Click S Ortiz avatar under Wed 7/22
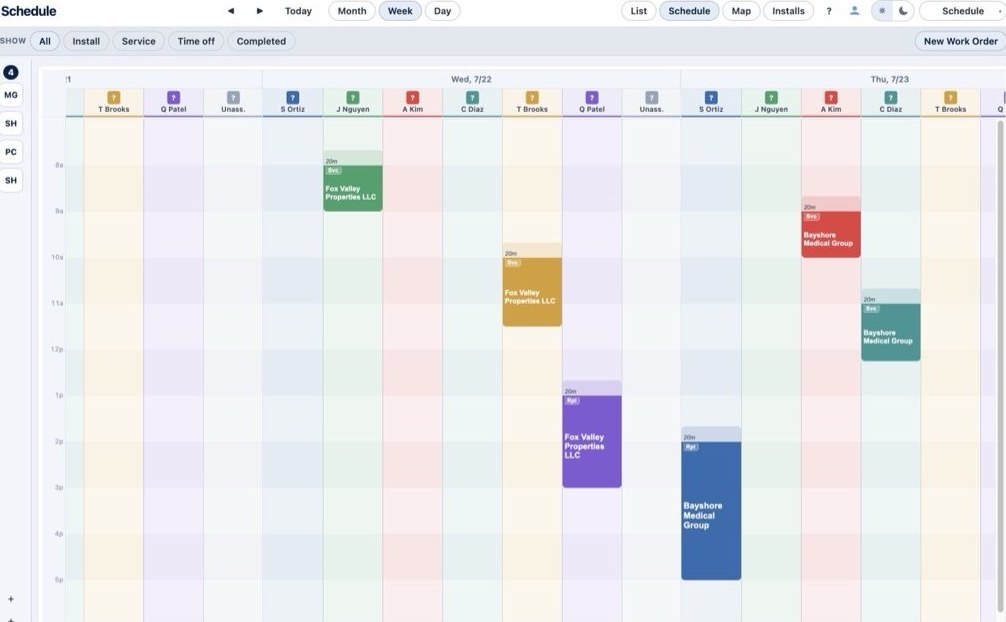 click(x=293, y=98)
